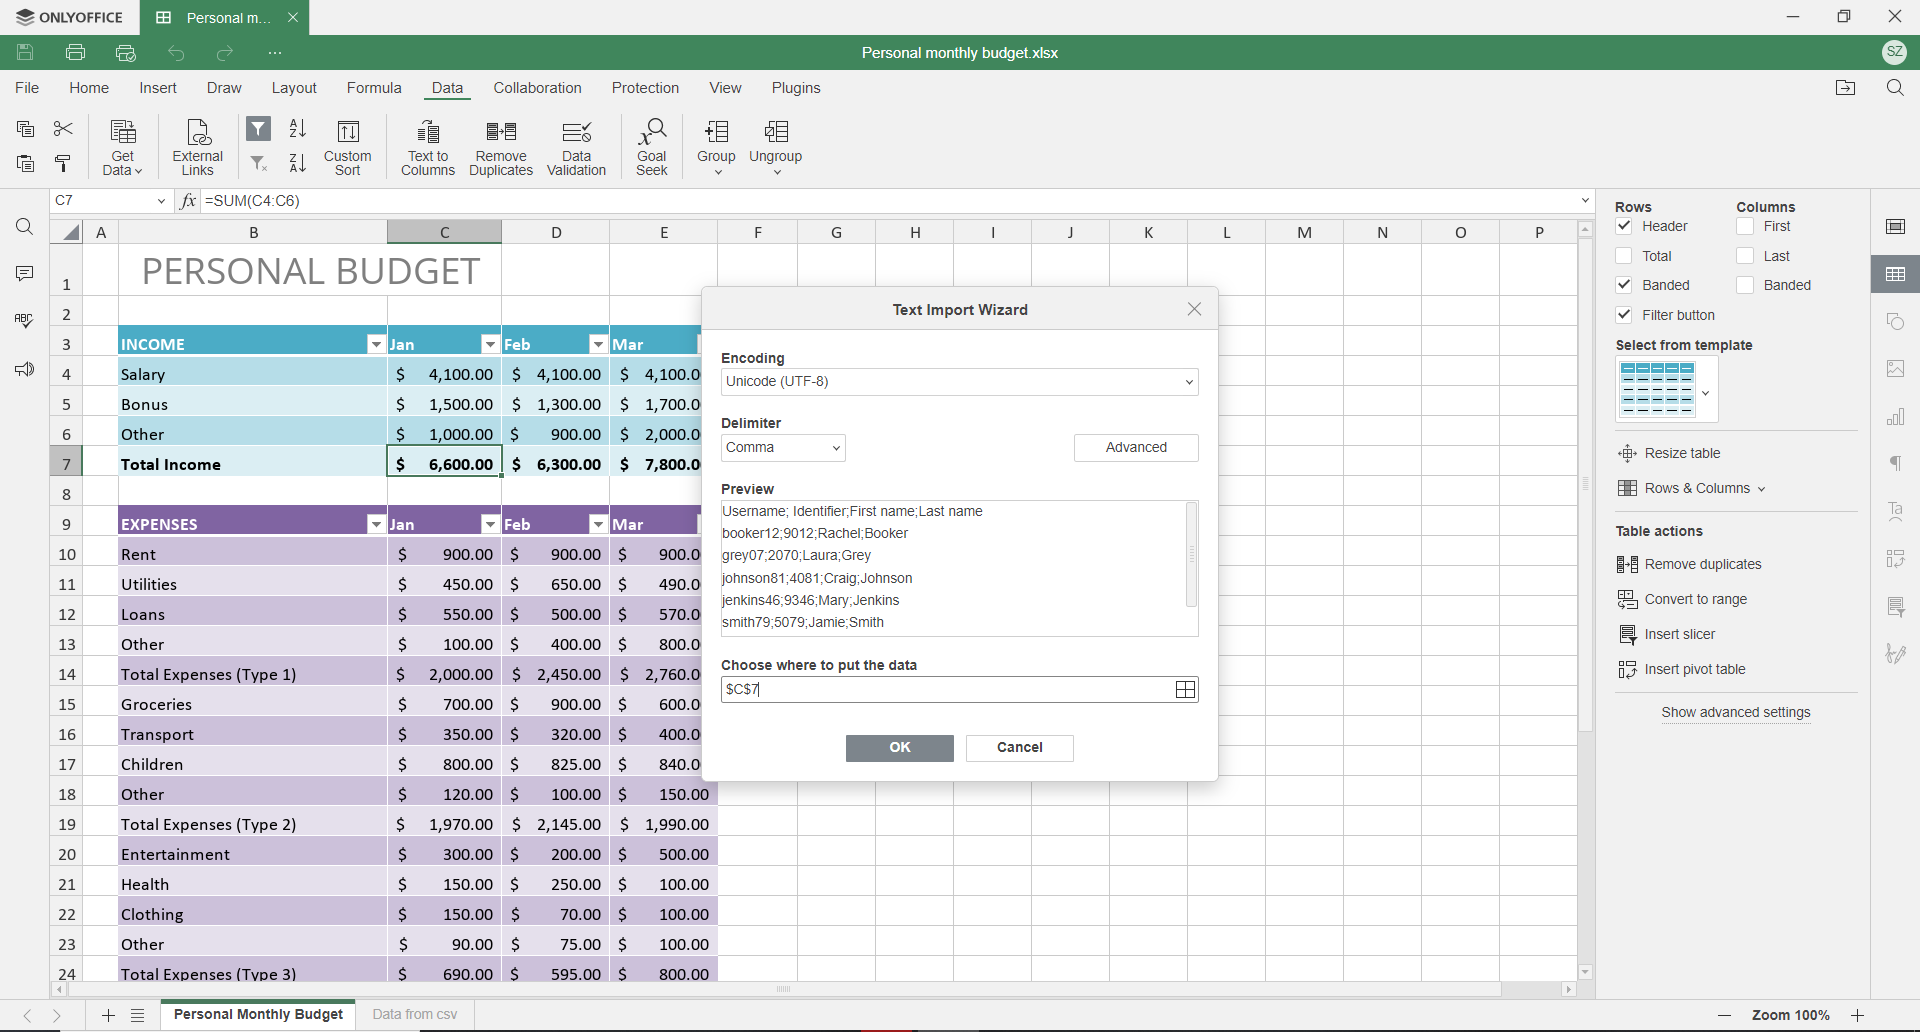1920x1032 pixels.
Task: Undo the last action
Action: coord(176,53)
